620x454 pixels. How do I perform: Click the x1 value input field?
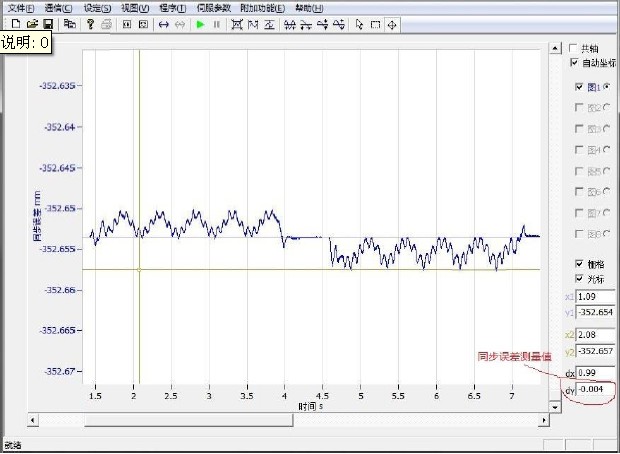click(596, 297)
